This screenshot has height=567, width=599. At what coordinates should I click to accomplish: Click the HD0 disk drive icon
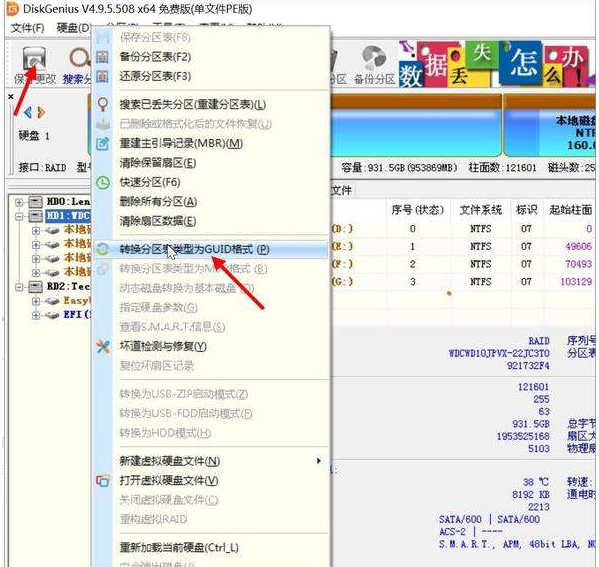click(x=36, y=201)
